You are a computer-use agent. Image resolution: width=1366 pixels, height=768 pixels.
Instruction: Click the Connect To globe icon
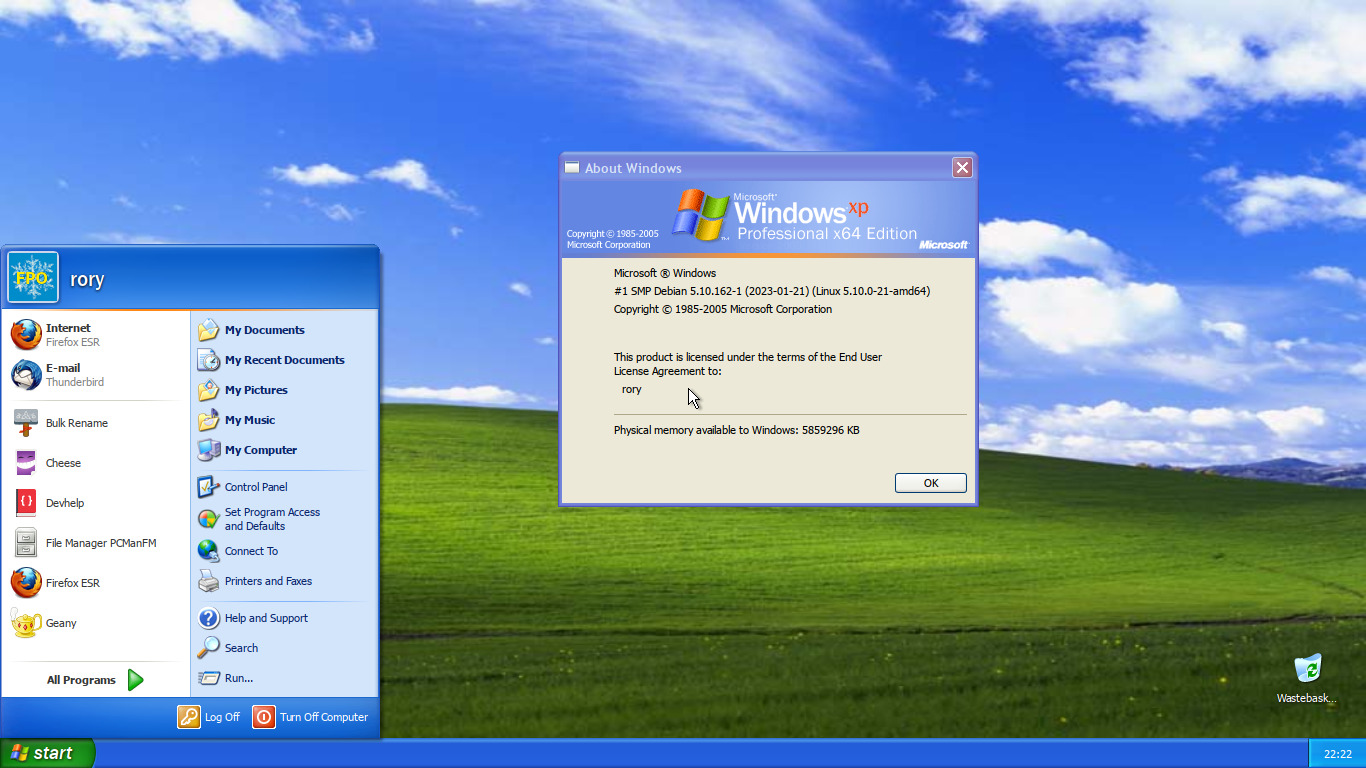pos(208,551)
